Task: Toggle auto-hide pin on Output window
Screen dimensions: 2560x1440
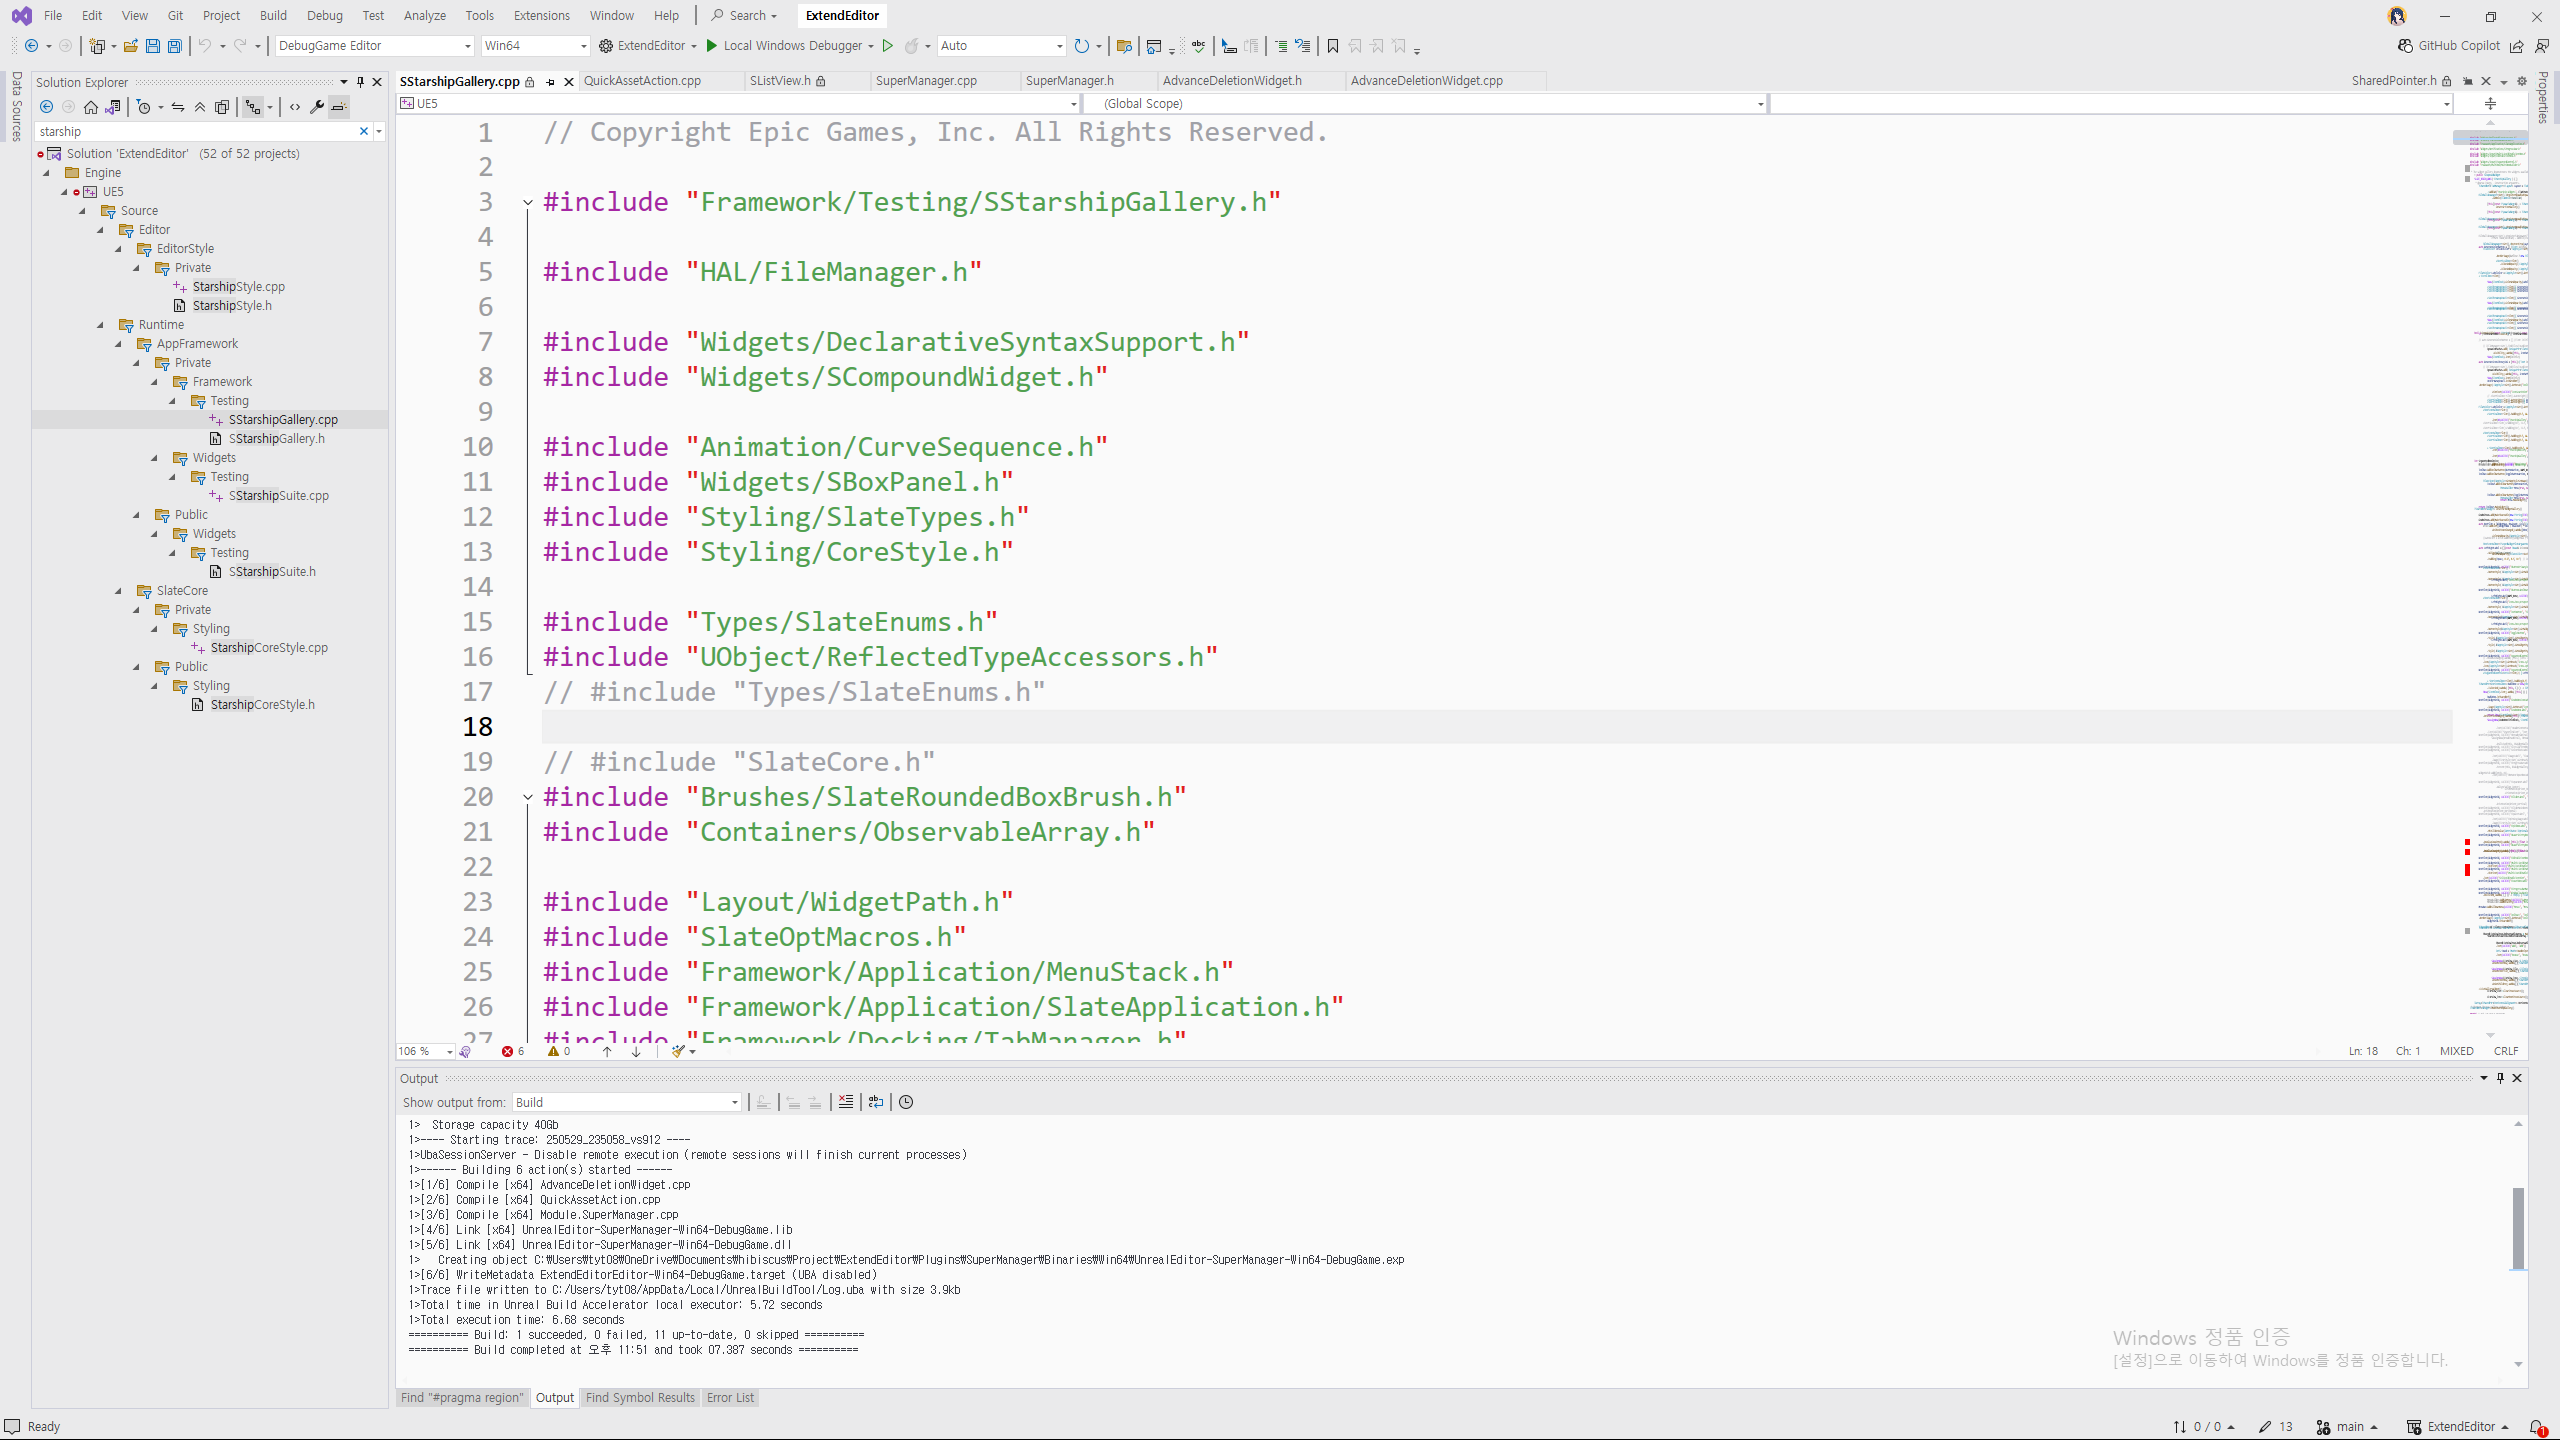Action: point(2499,1078)
